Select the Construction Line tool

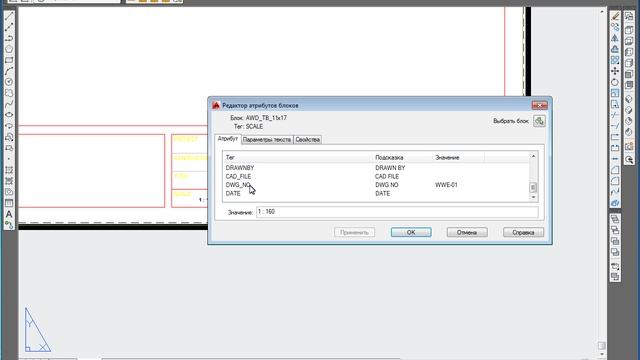coord(9,27)
